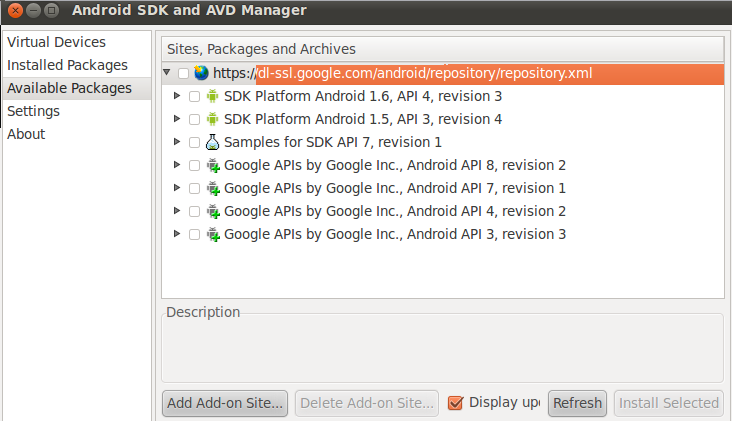Check Google APIs Android API 4 checkbox
The height and width of the screenshot is (421, 732).
[x=194, y=211]
